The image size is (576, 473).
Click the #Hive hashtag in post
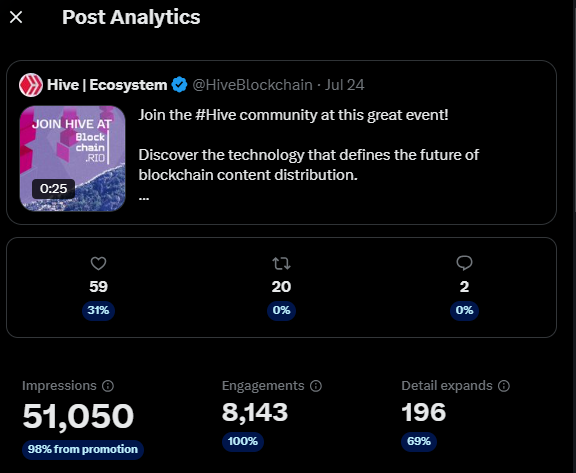[216, 115]
